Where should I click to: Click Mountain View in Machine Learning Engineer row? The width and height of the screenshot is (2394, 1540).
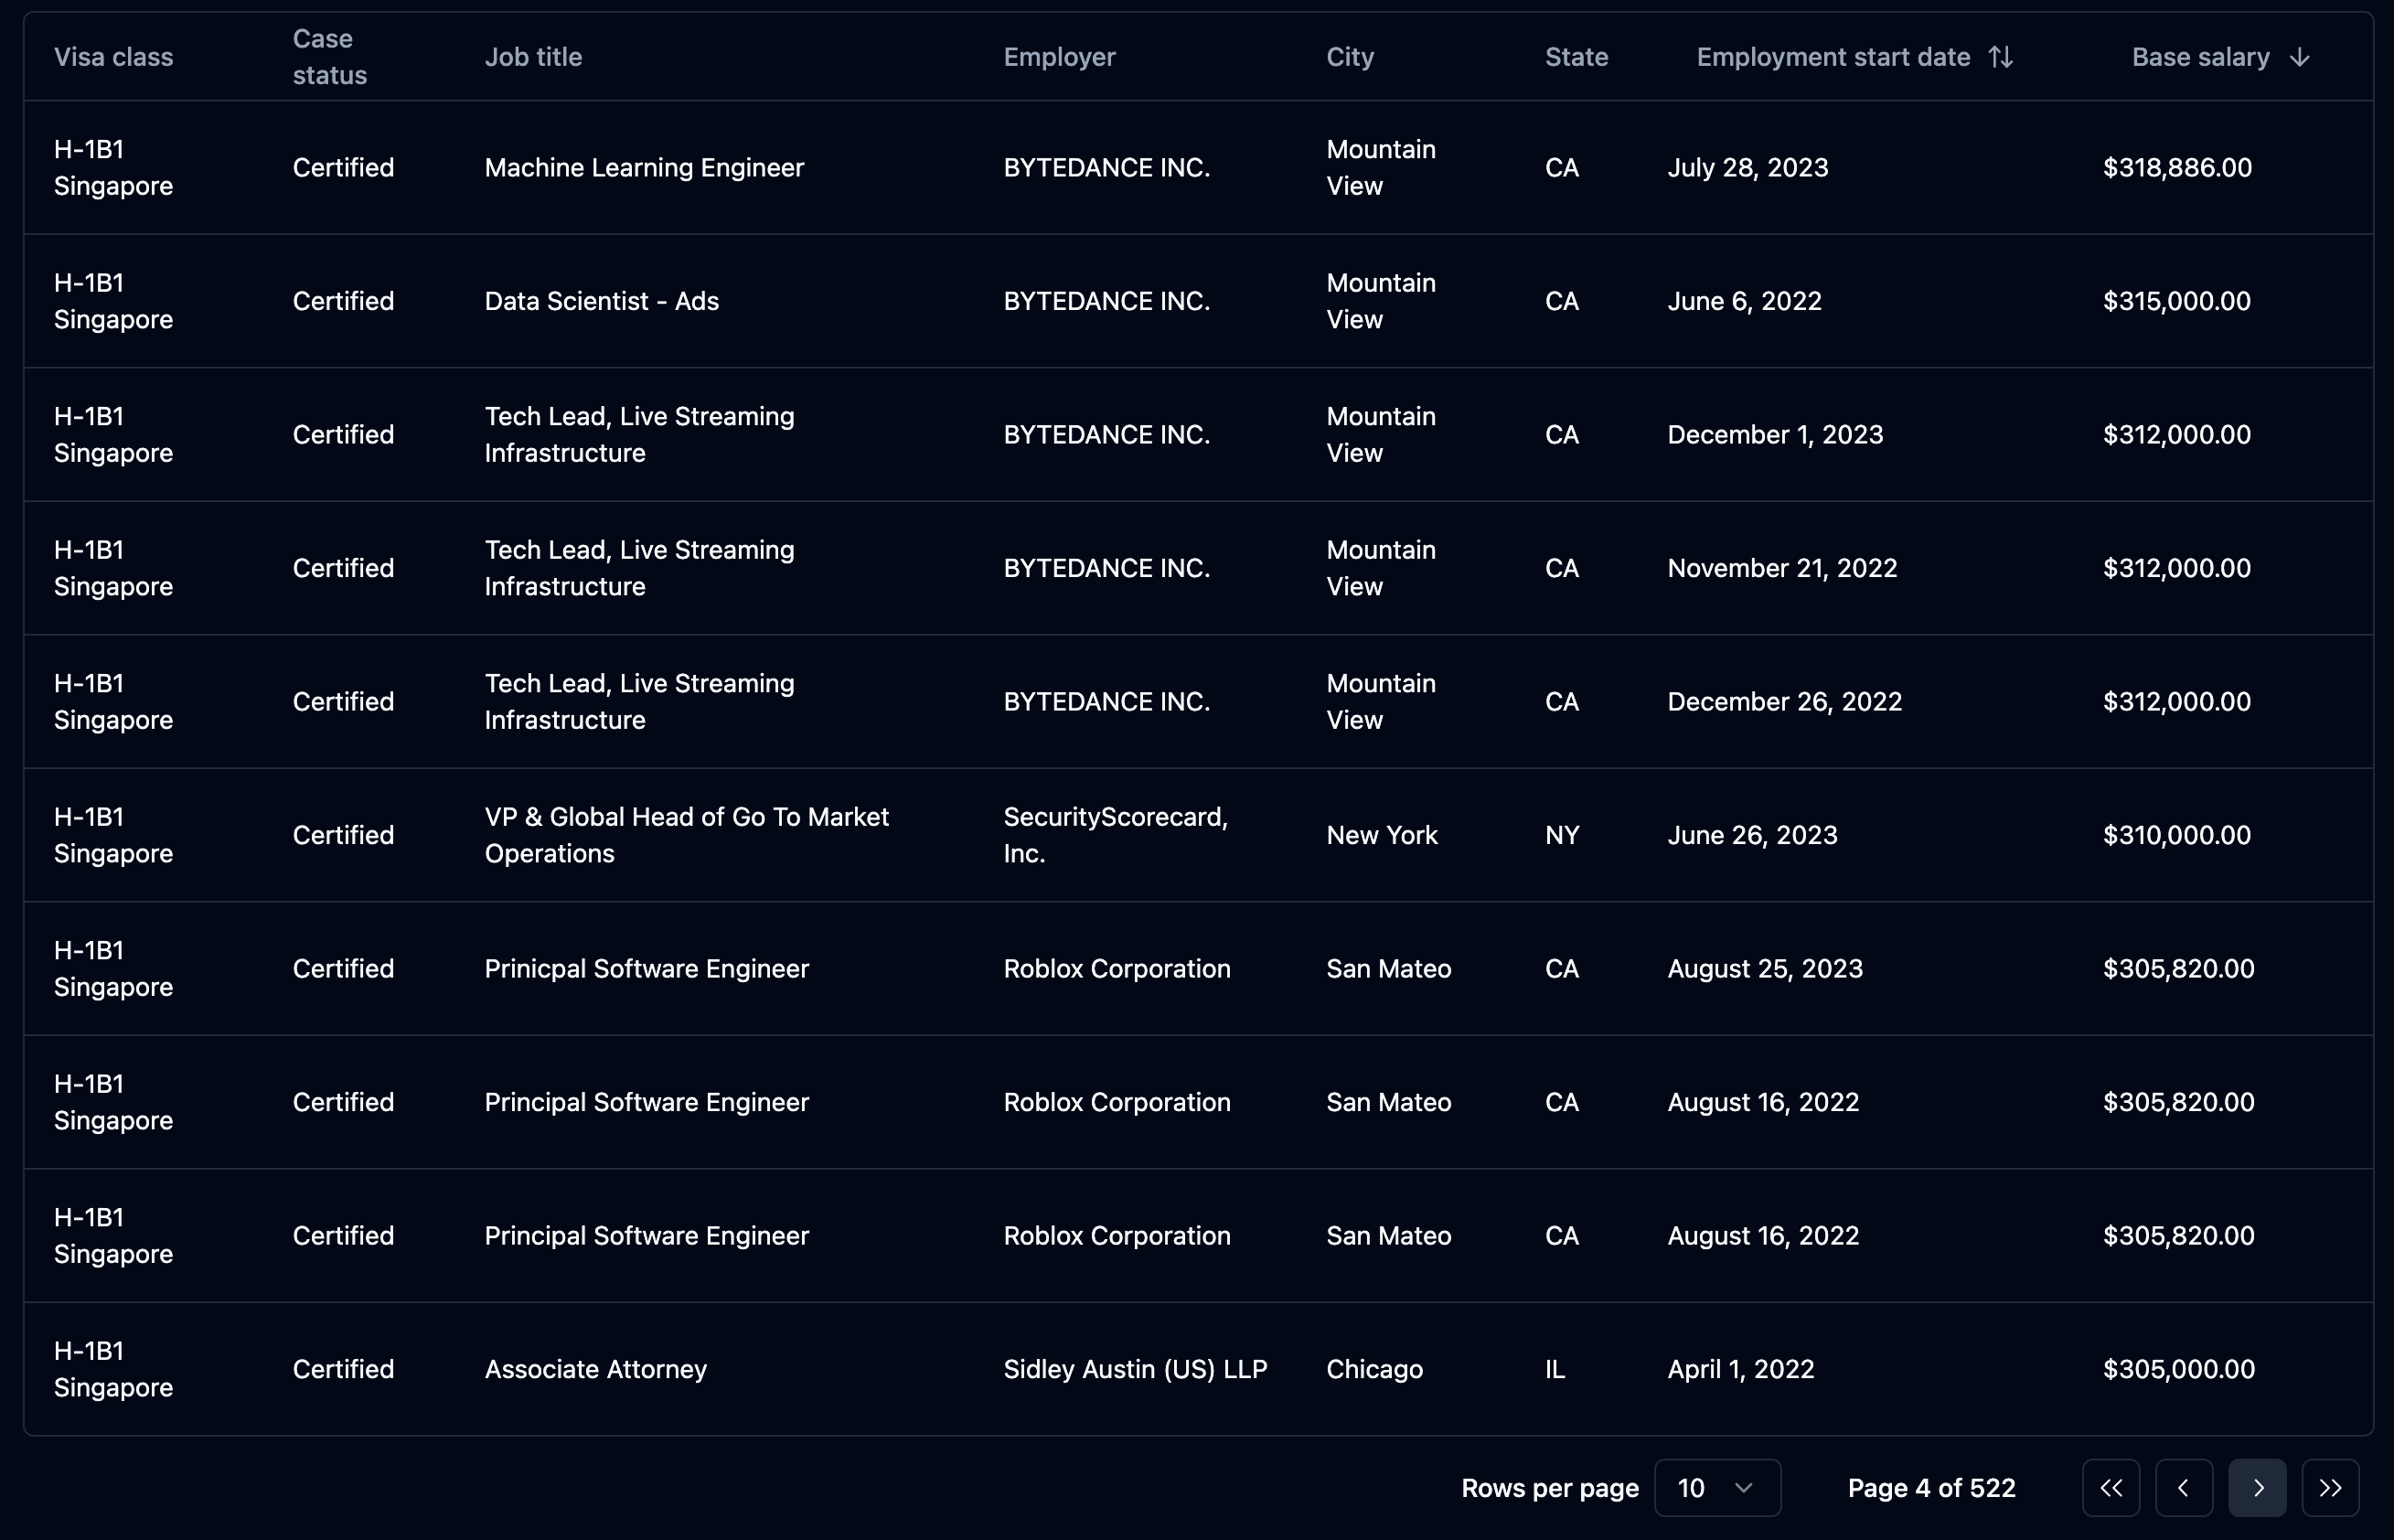[x=1380, y=167]
